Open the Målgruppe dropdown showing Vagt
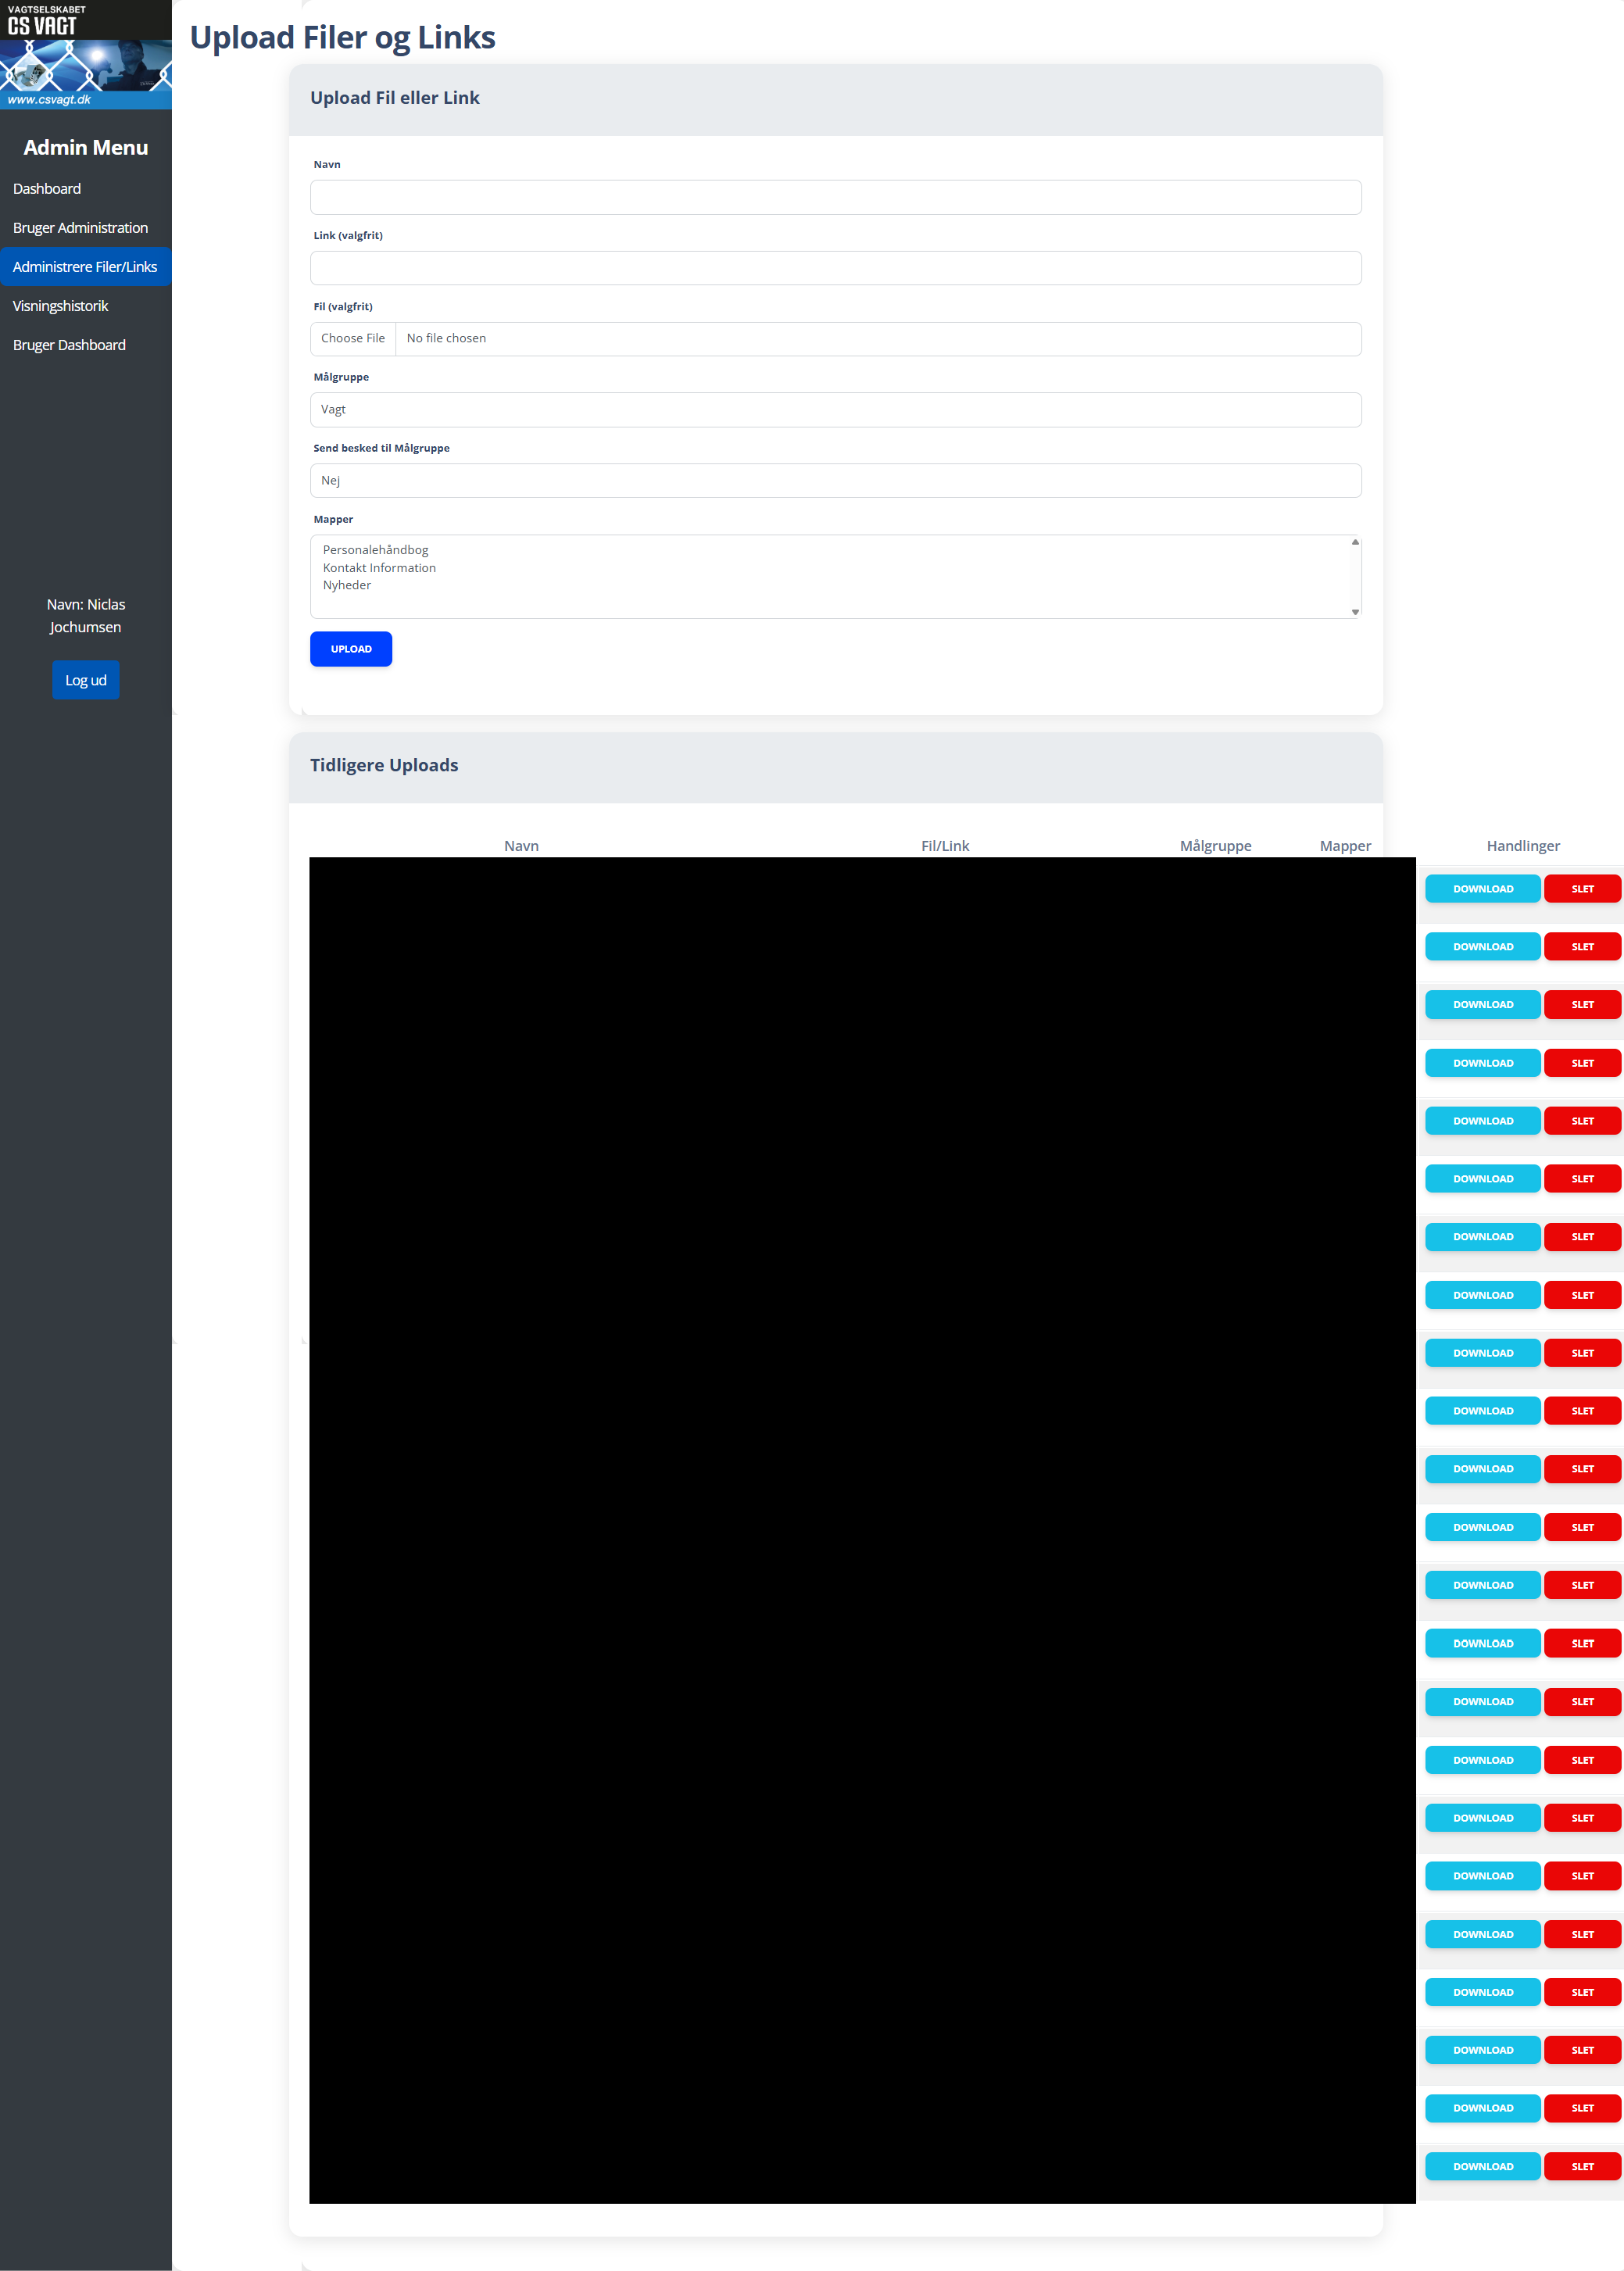This screenshot has height=2271, width=1624. pyautogui.click(x=835, y=410)
